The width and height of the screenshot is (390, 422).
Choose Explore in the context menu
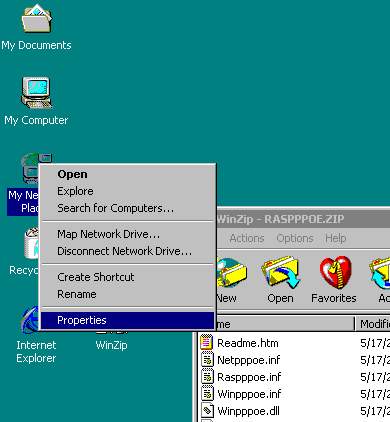(x=128, y=191)
